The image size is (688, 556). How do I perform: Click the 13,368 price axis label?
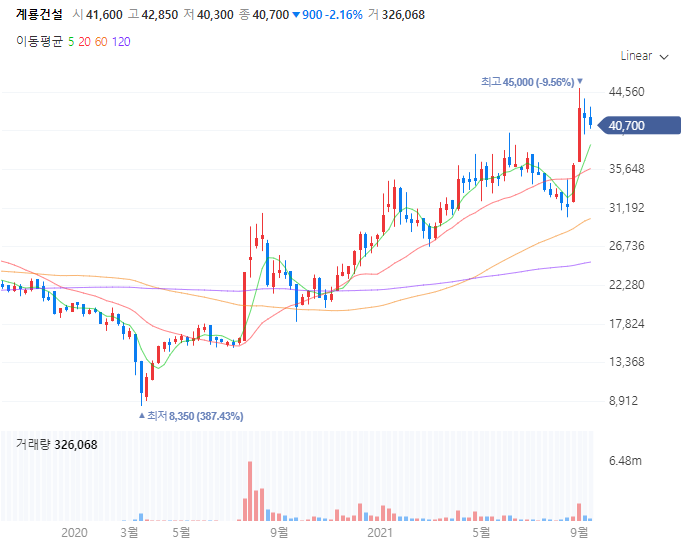(627, 362)
